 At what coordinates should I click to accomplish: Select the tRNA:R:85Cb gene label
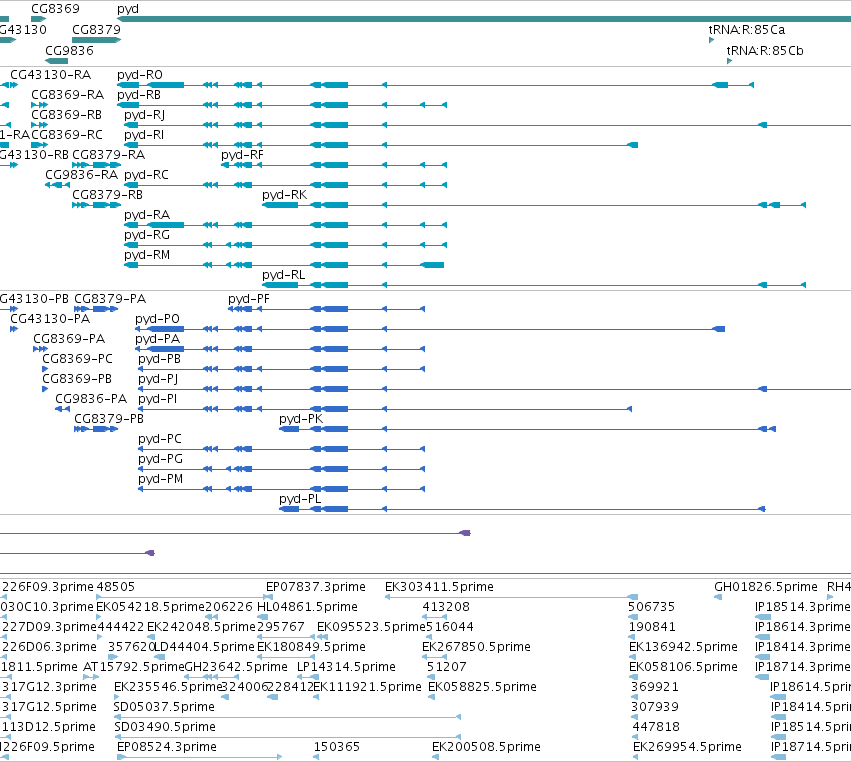[765, 50]
